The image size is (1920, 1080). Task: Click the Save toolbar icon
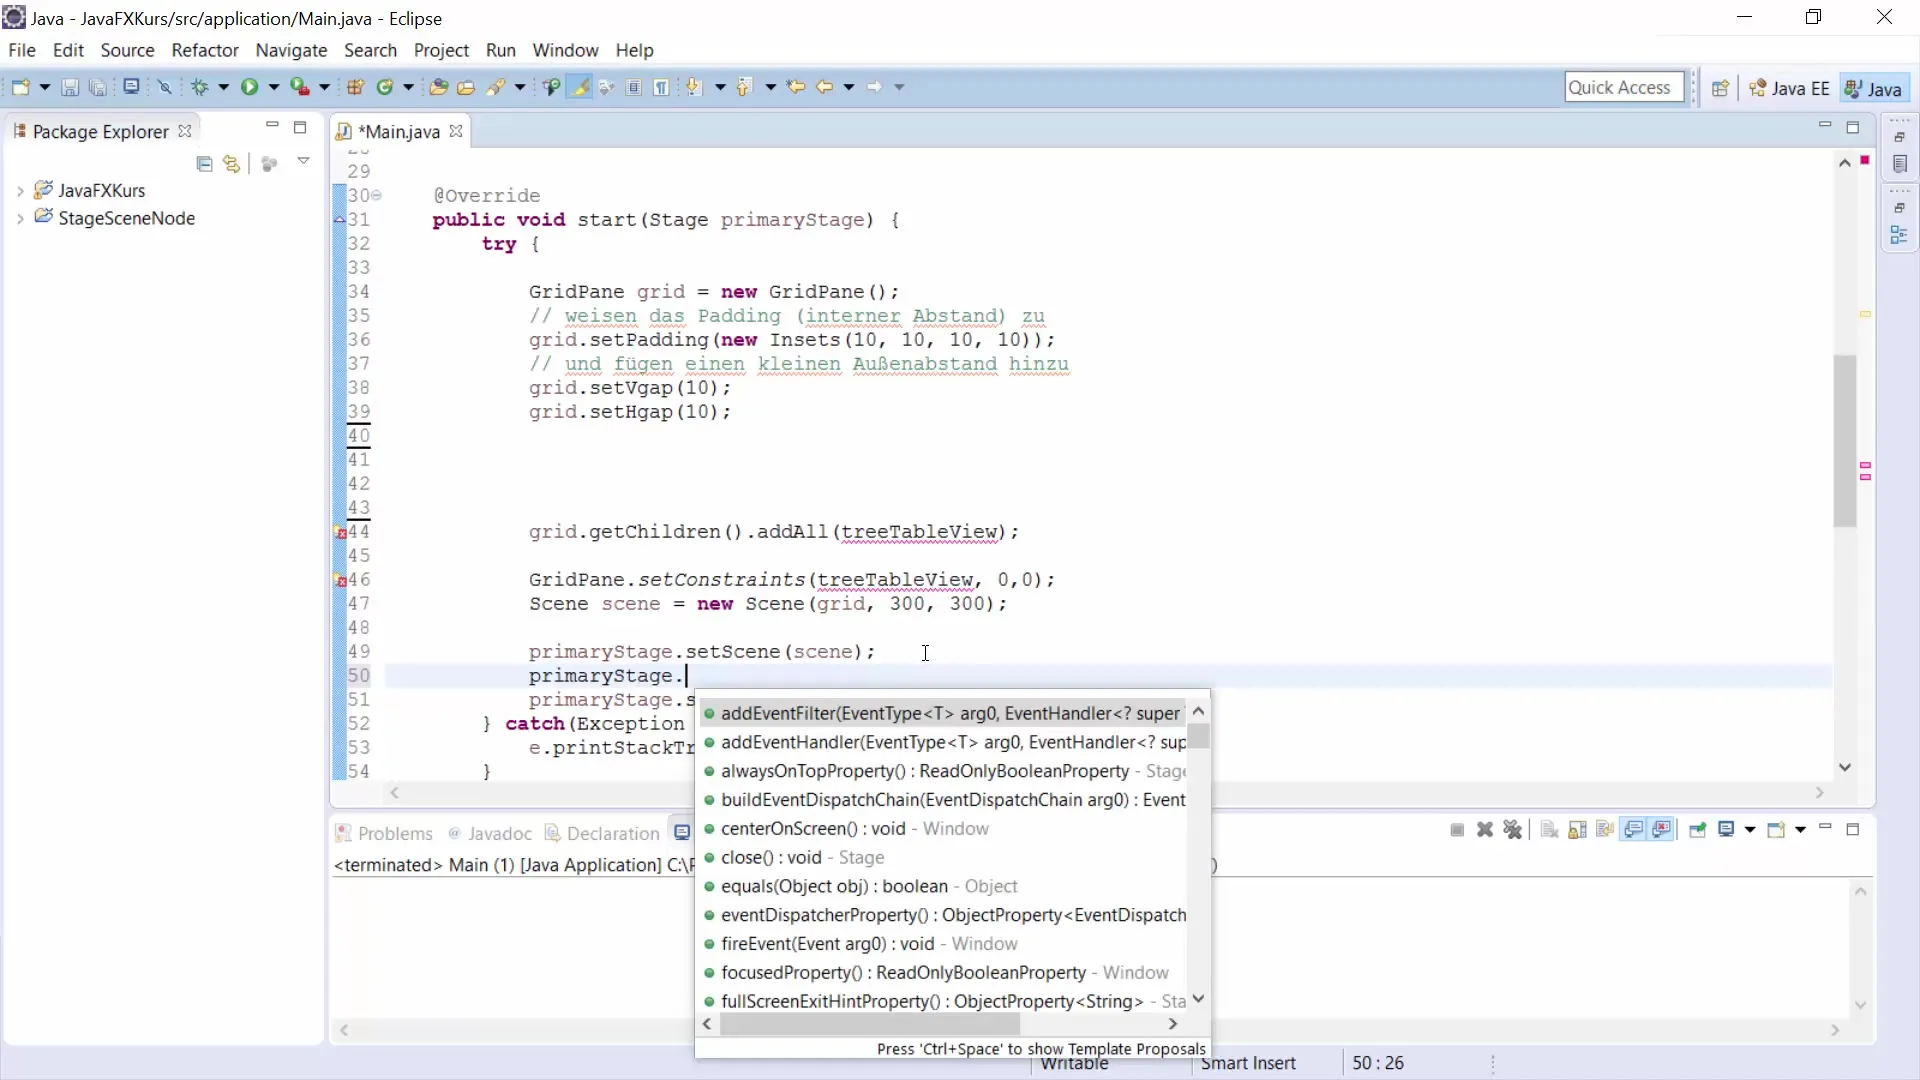(x=70, y=87)
